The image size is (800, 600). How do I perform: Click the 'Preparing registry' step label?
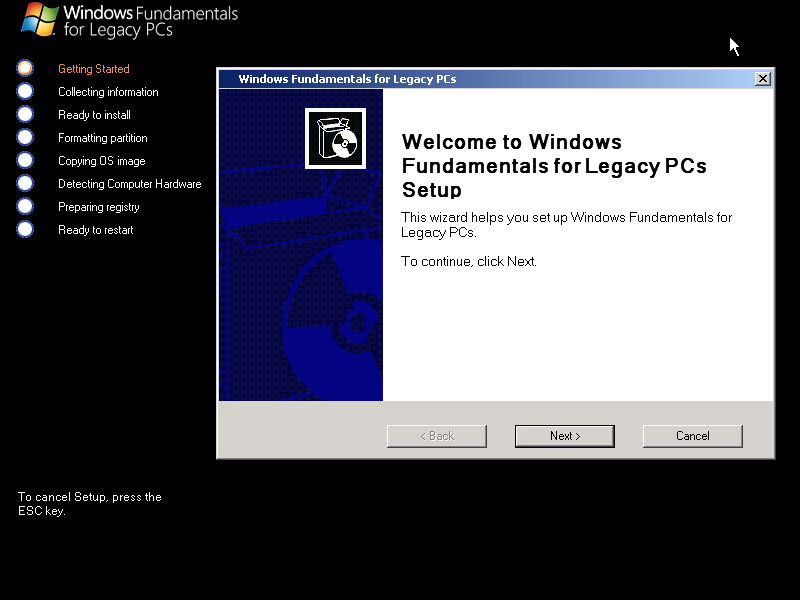pos(98,207)
